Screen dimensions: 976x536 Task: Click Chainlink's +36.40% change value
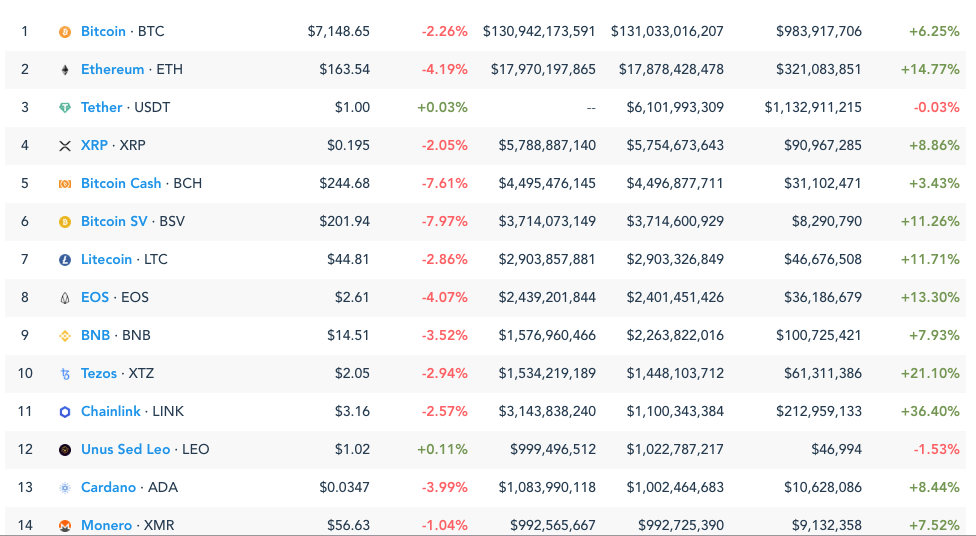[x=934, y=411]
